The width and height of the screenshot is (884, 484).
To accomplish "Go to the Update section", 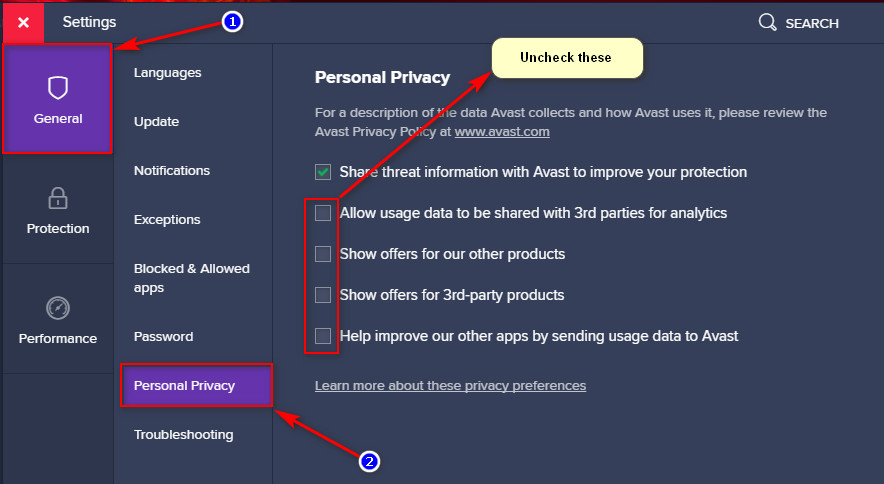I will click(x=156, y=122).
